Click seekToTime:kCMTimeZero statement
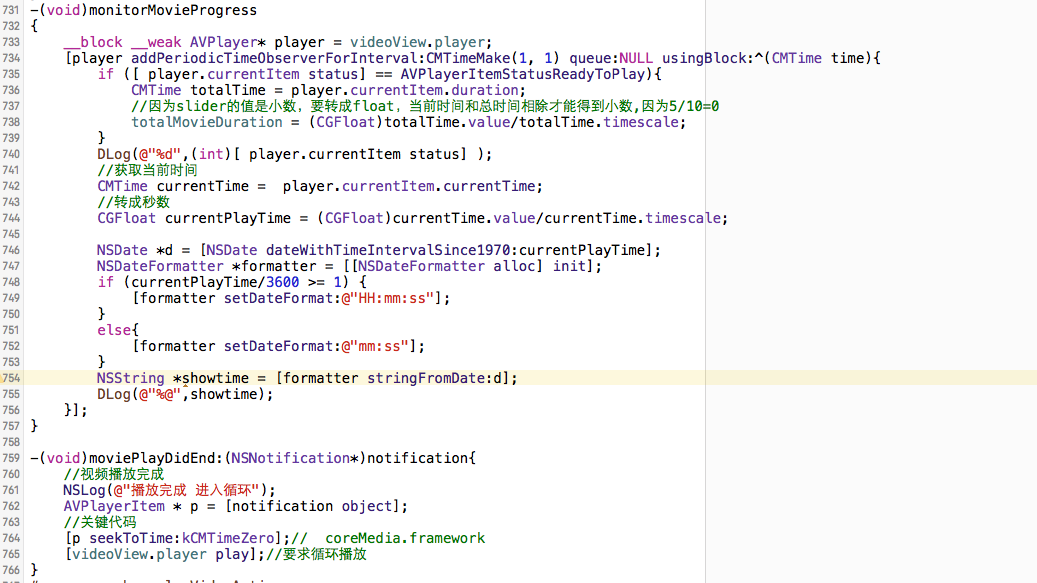The width and height of the screenshot is (1037, 583). 177,539
